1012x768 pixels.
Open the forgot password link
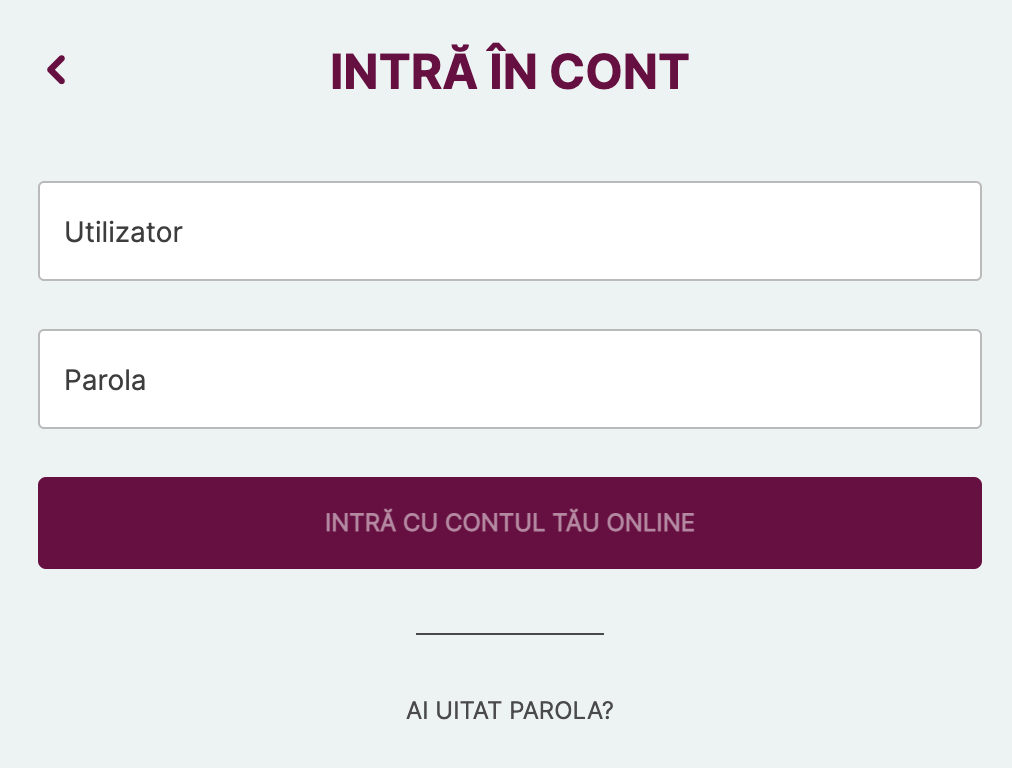click(509, 711)
